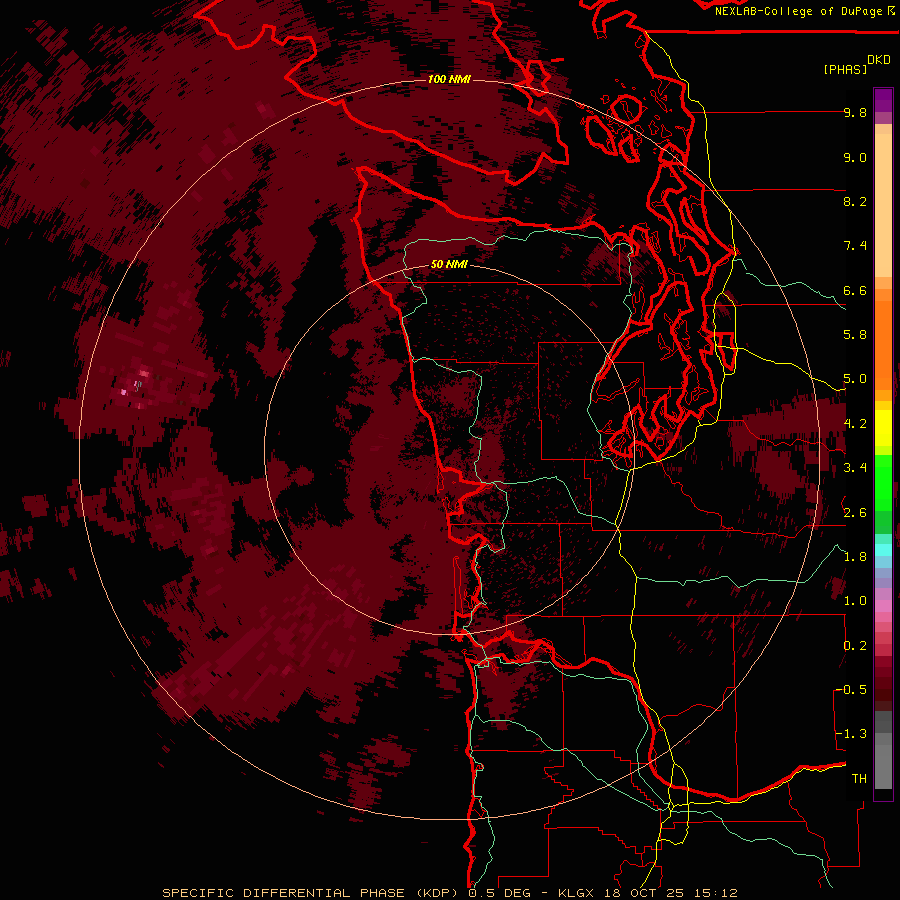Click the 8.2 scale value

pos(855,201)
